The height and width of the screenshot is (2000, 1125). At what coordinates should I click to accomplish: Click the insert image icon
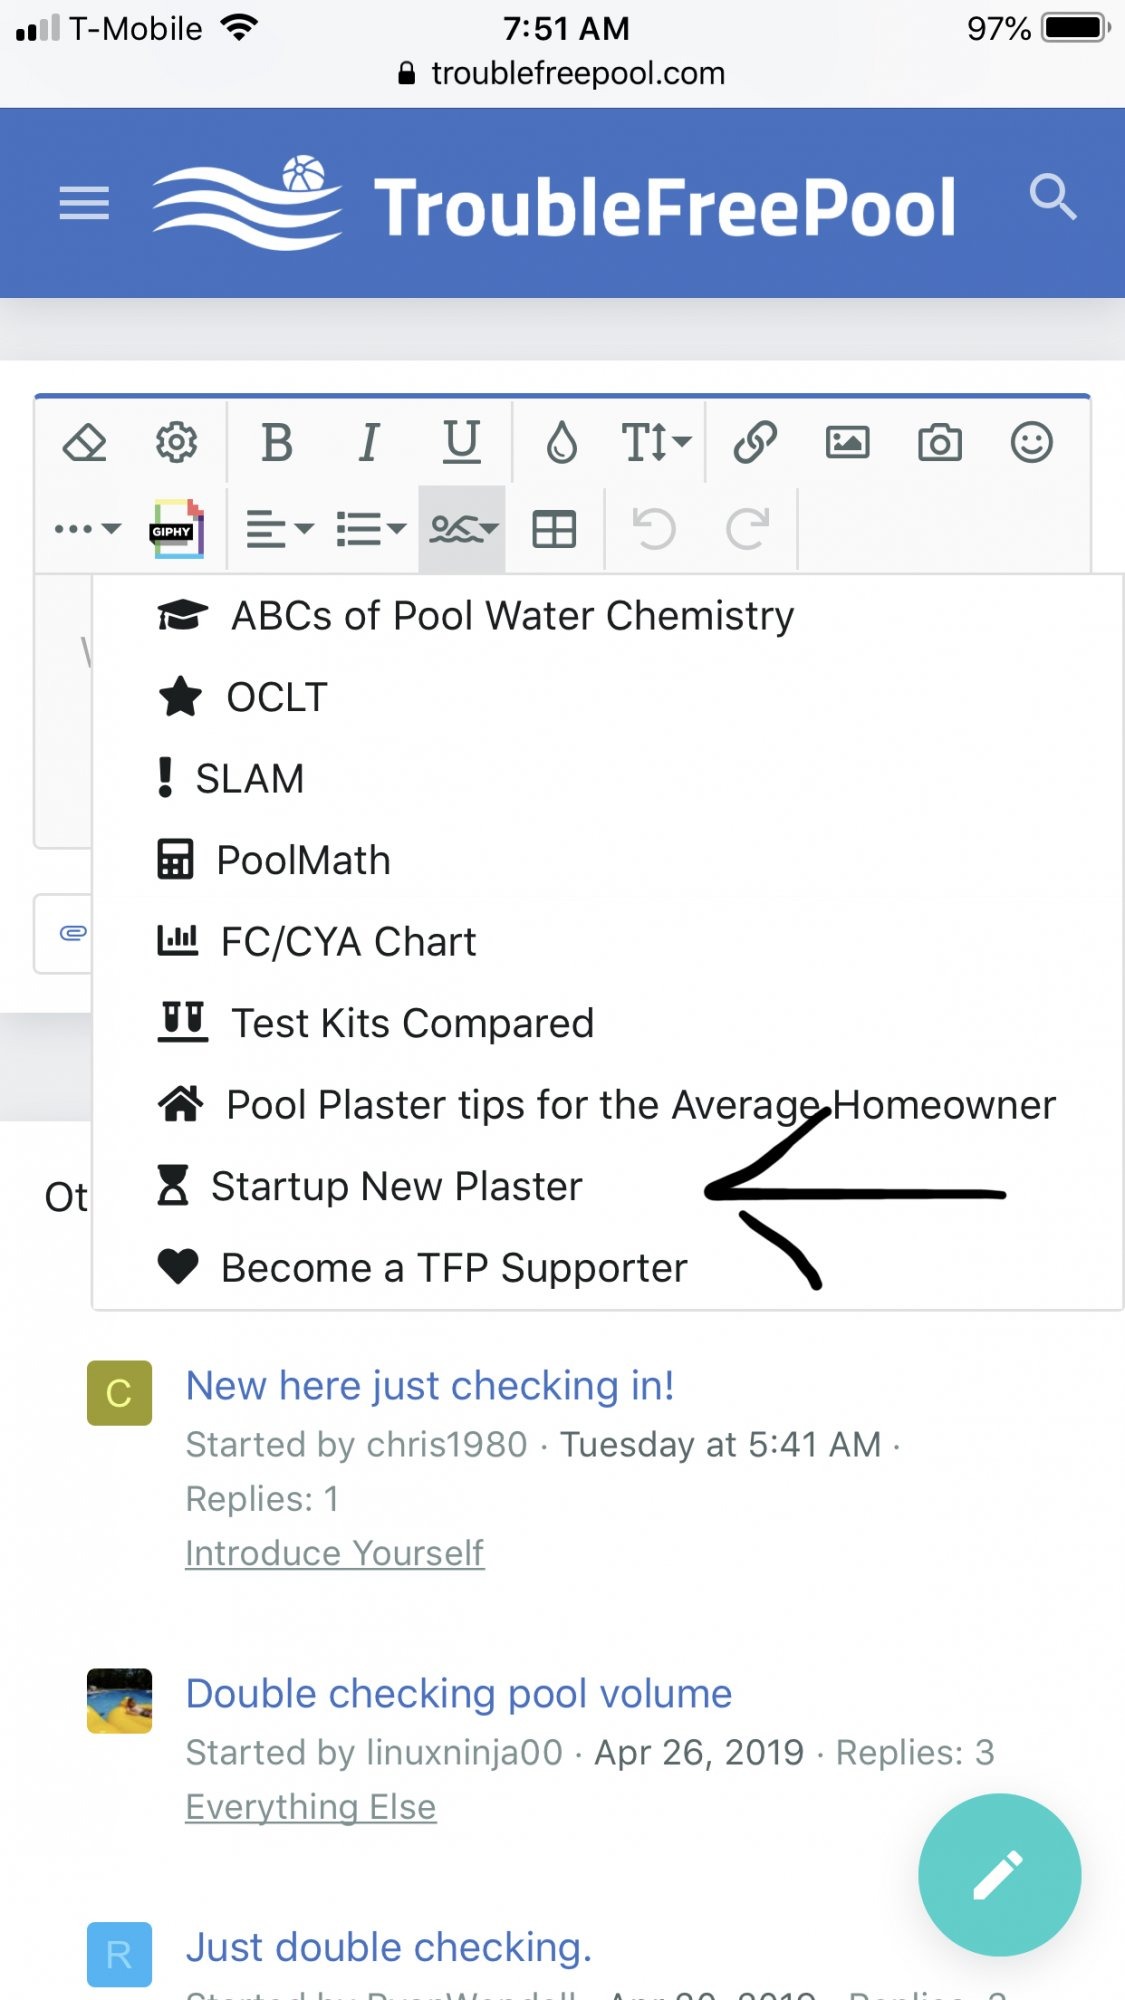(x=848, y=442)
